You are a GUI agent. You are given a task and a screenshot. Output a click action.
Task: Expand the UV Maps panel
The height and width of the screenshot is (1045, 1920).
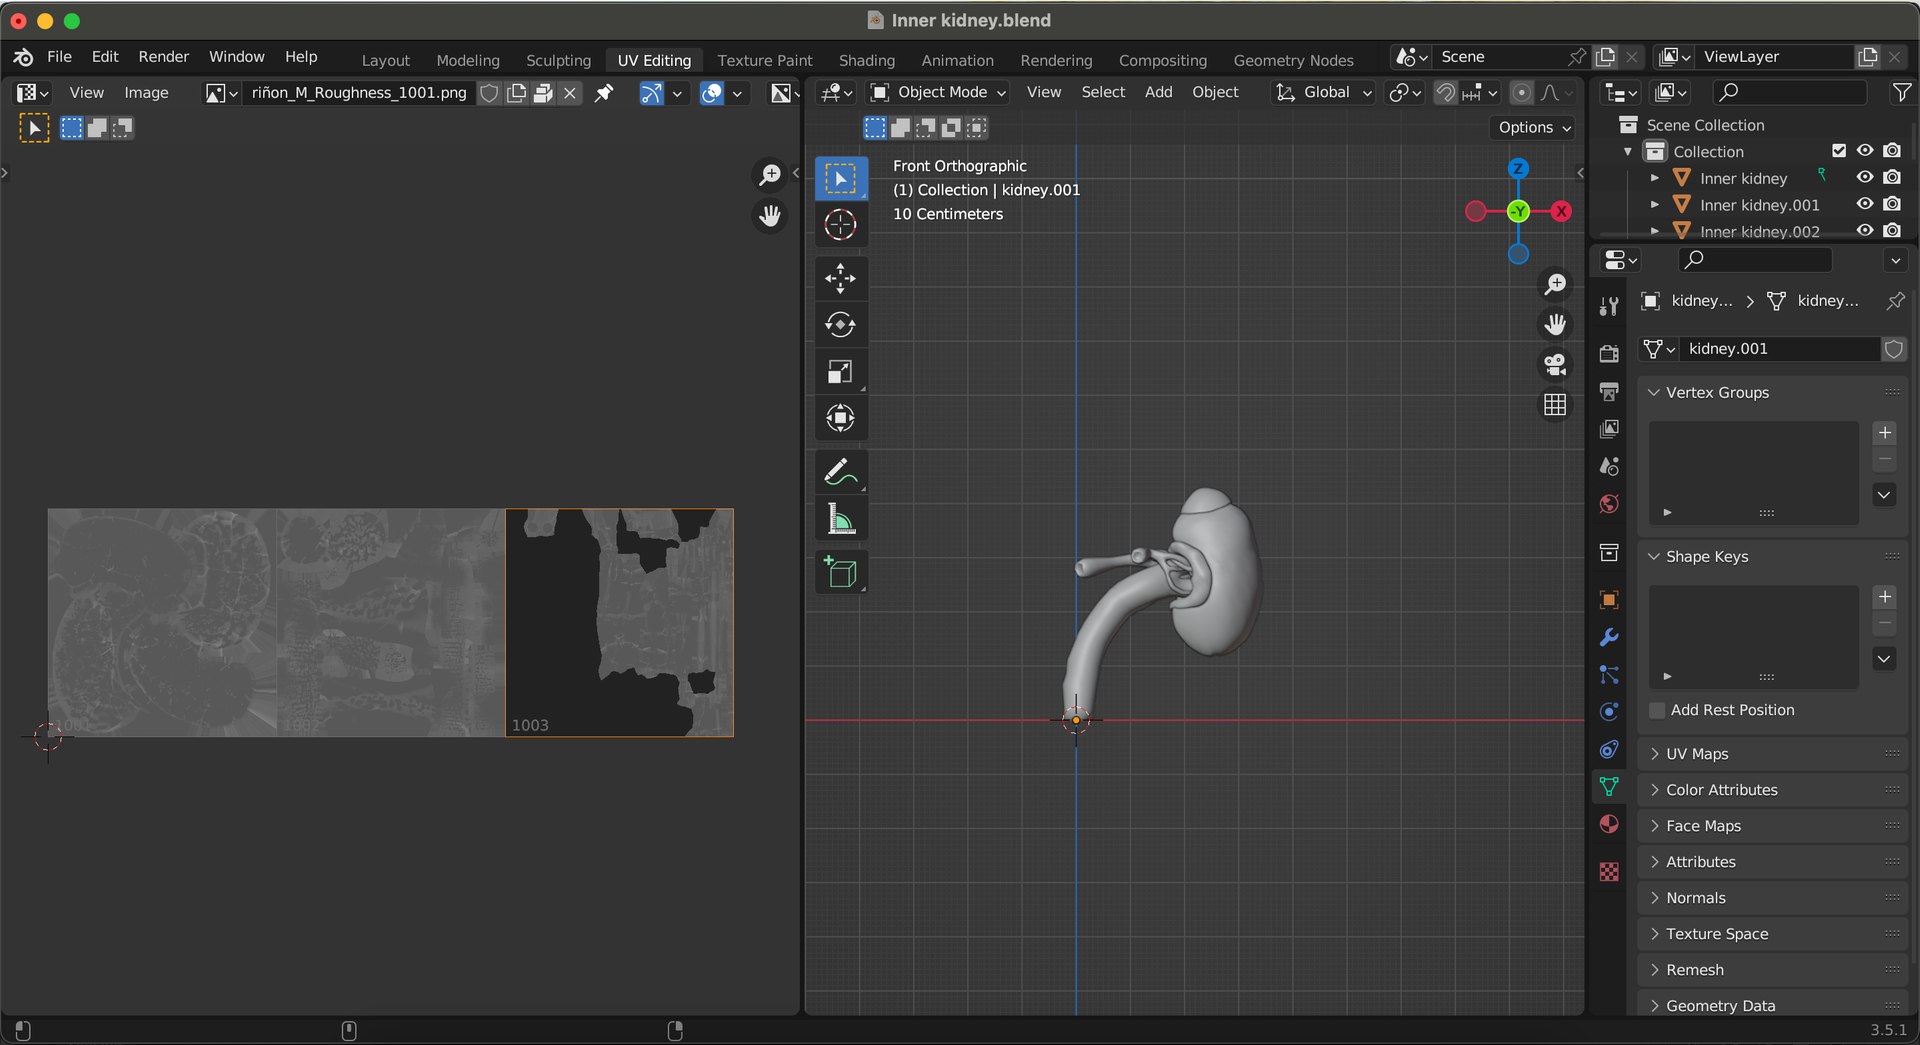(1773, 754)
